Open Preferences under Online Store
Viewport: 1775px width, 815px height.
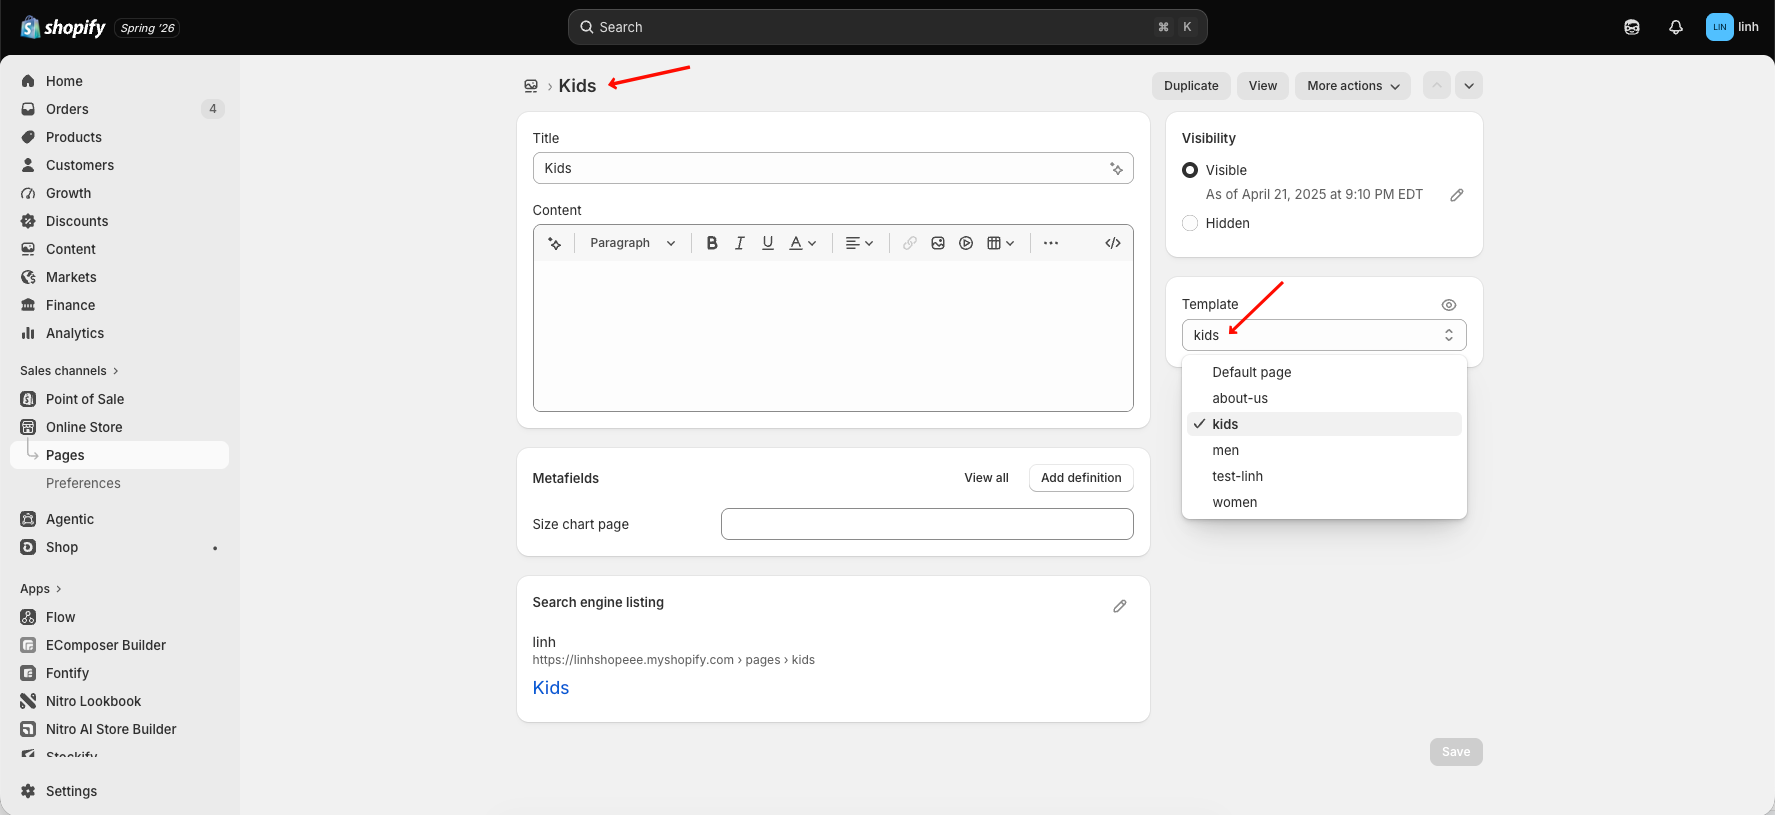click(120, 483)
